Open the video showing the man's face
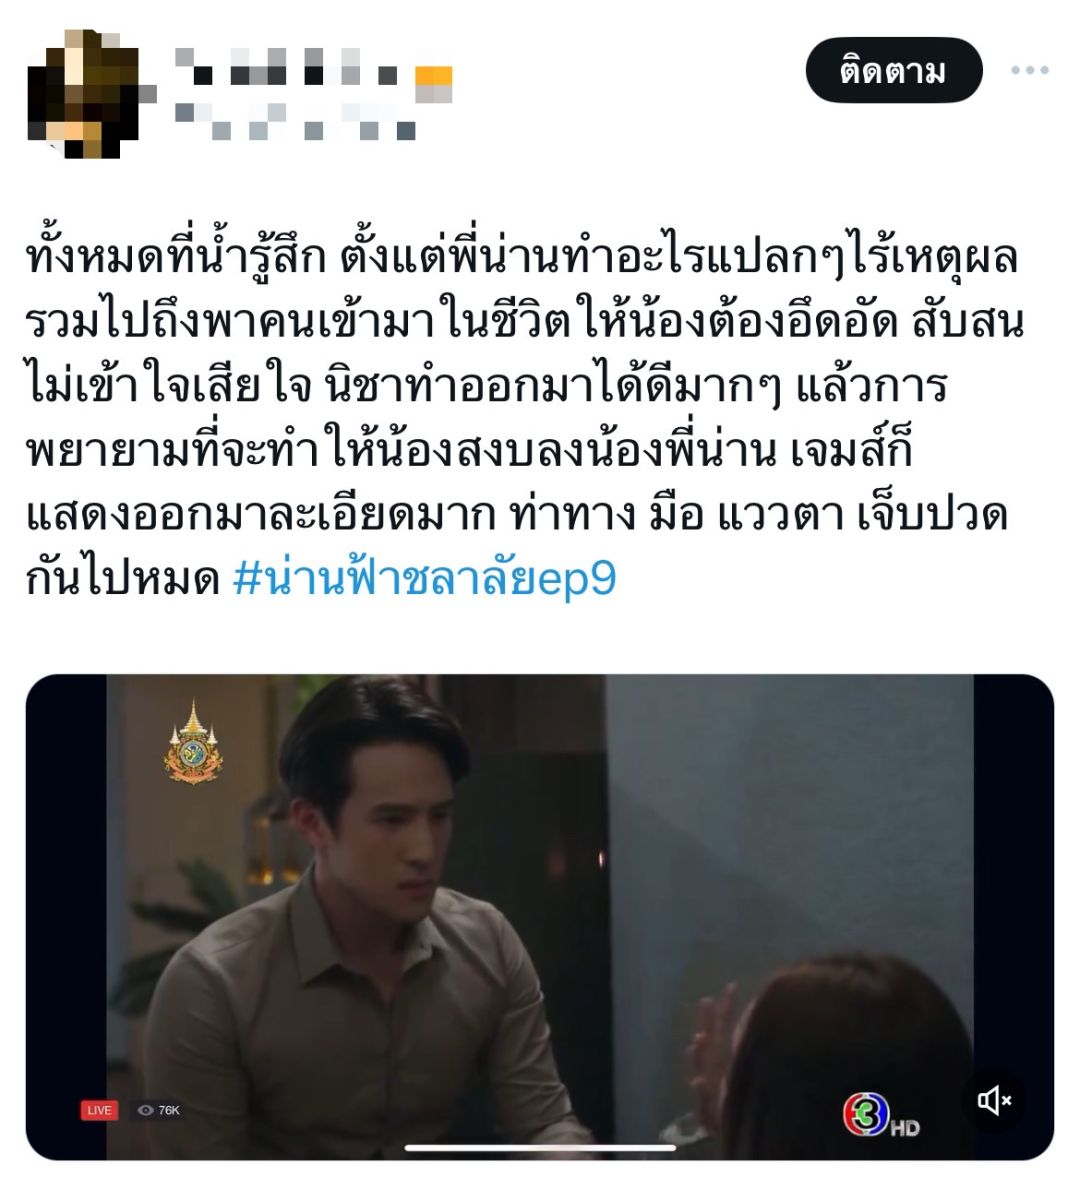The image size is (1080, 1201). pos(540,917)
